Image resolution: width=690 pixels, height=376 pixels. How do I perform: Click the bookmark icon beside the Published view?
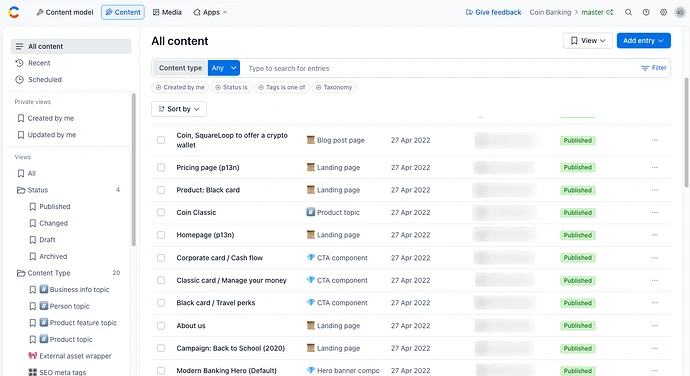click(33, 206)
